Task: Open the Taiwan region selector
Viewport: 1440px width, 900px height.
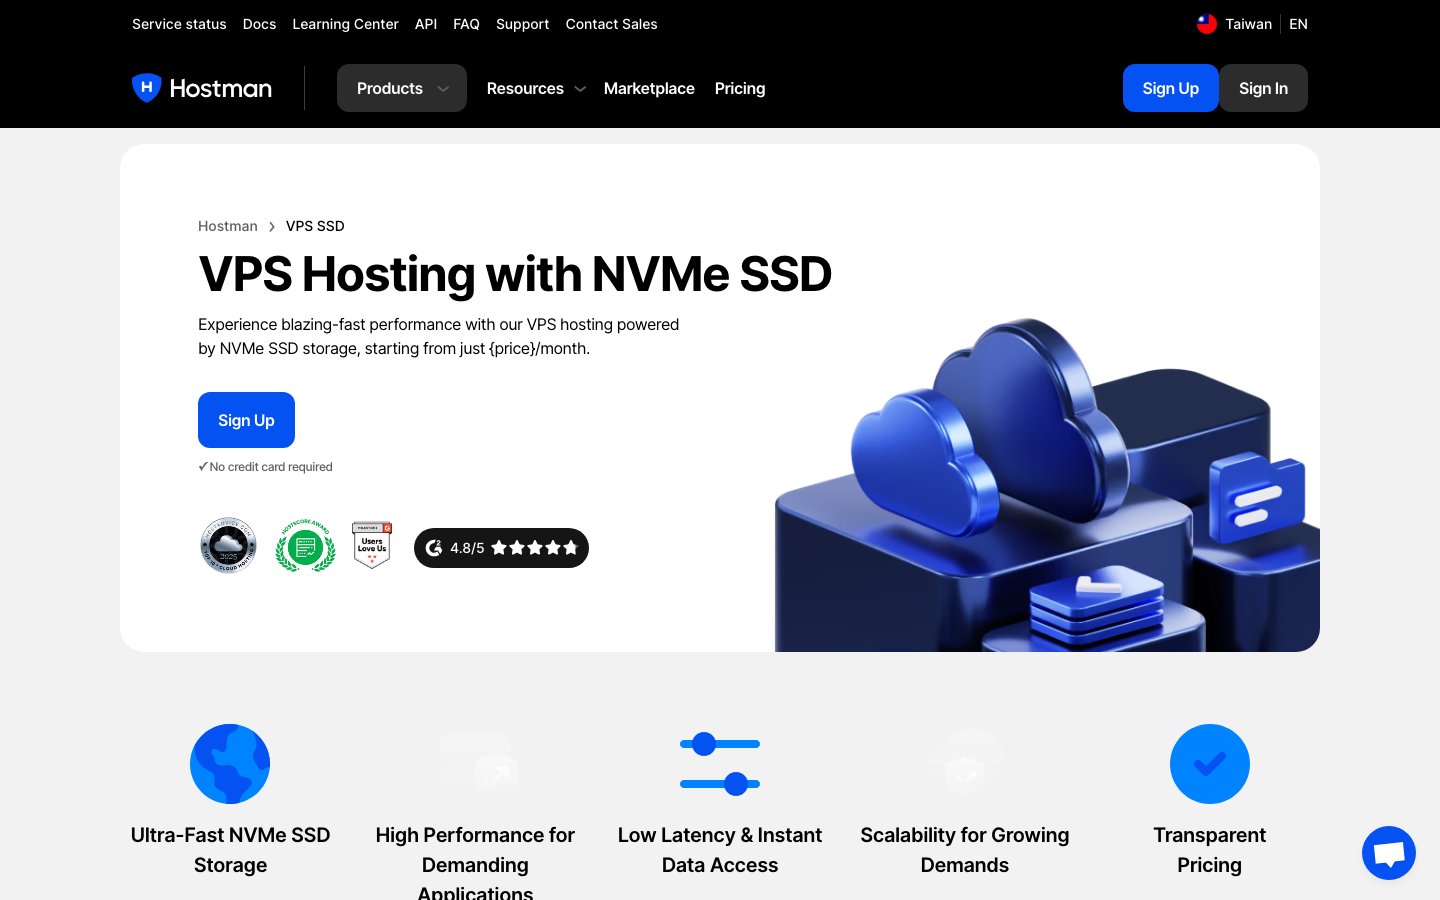Action: (1235, 24)
